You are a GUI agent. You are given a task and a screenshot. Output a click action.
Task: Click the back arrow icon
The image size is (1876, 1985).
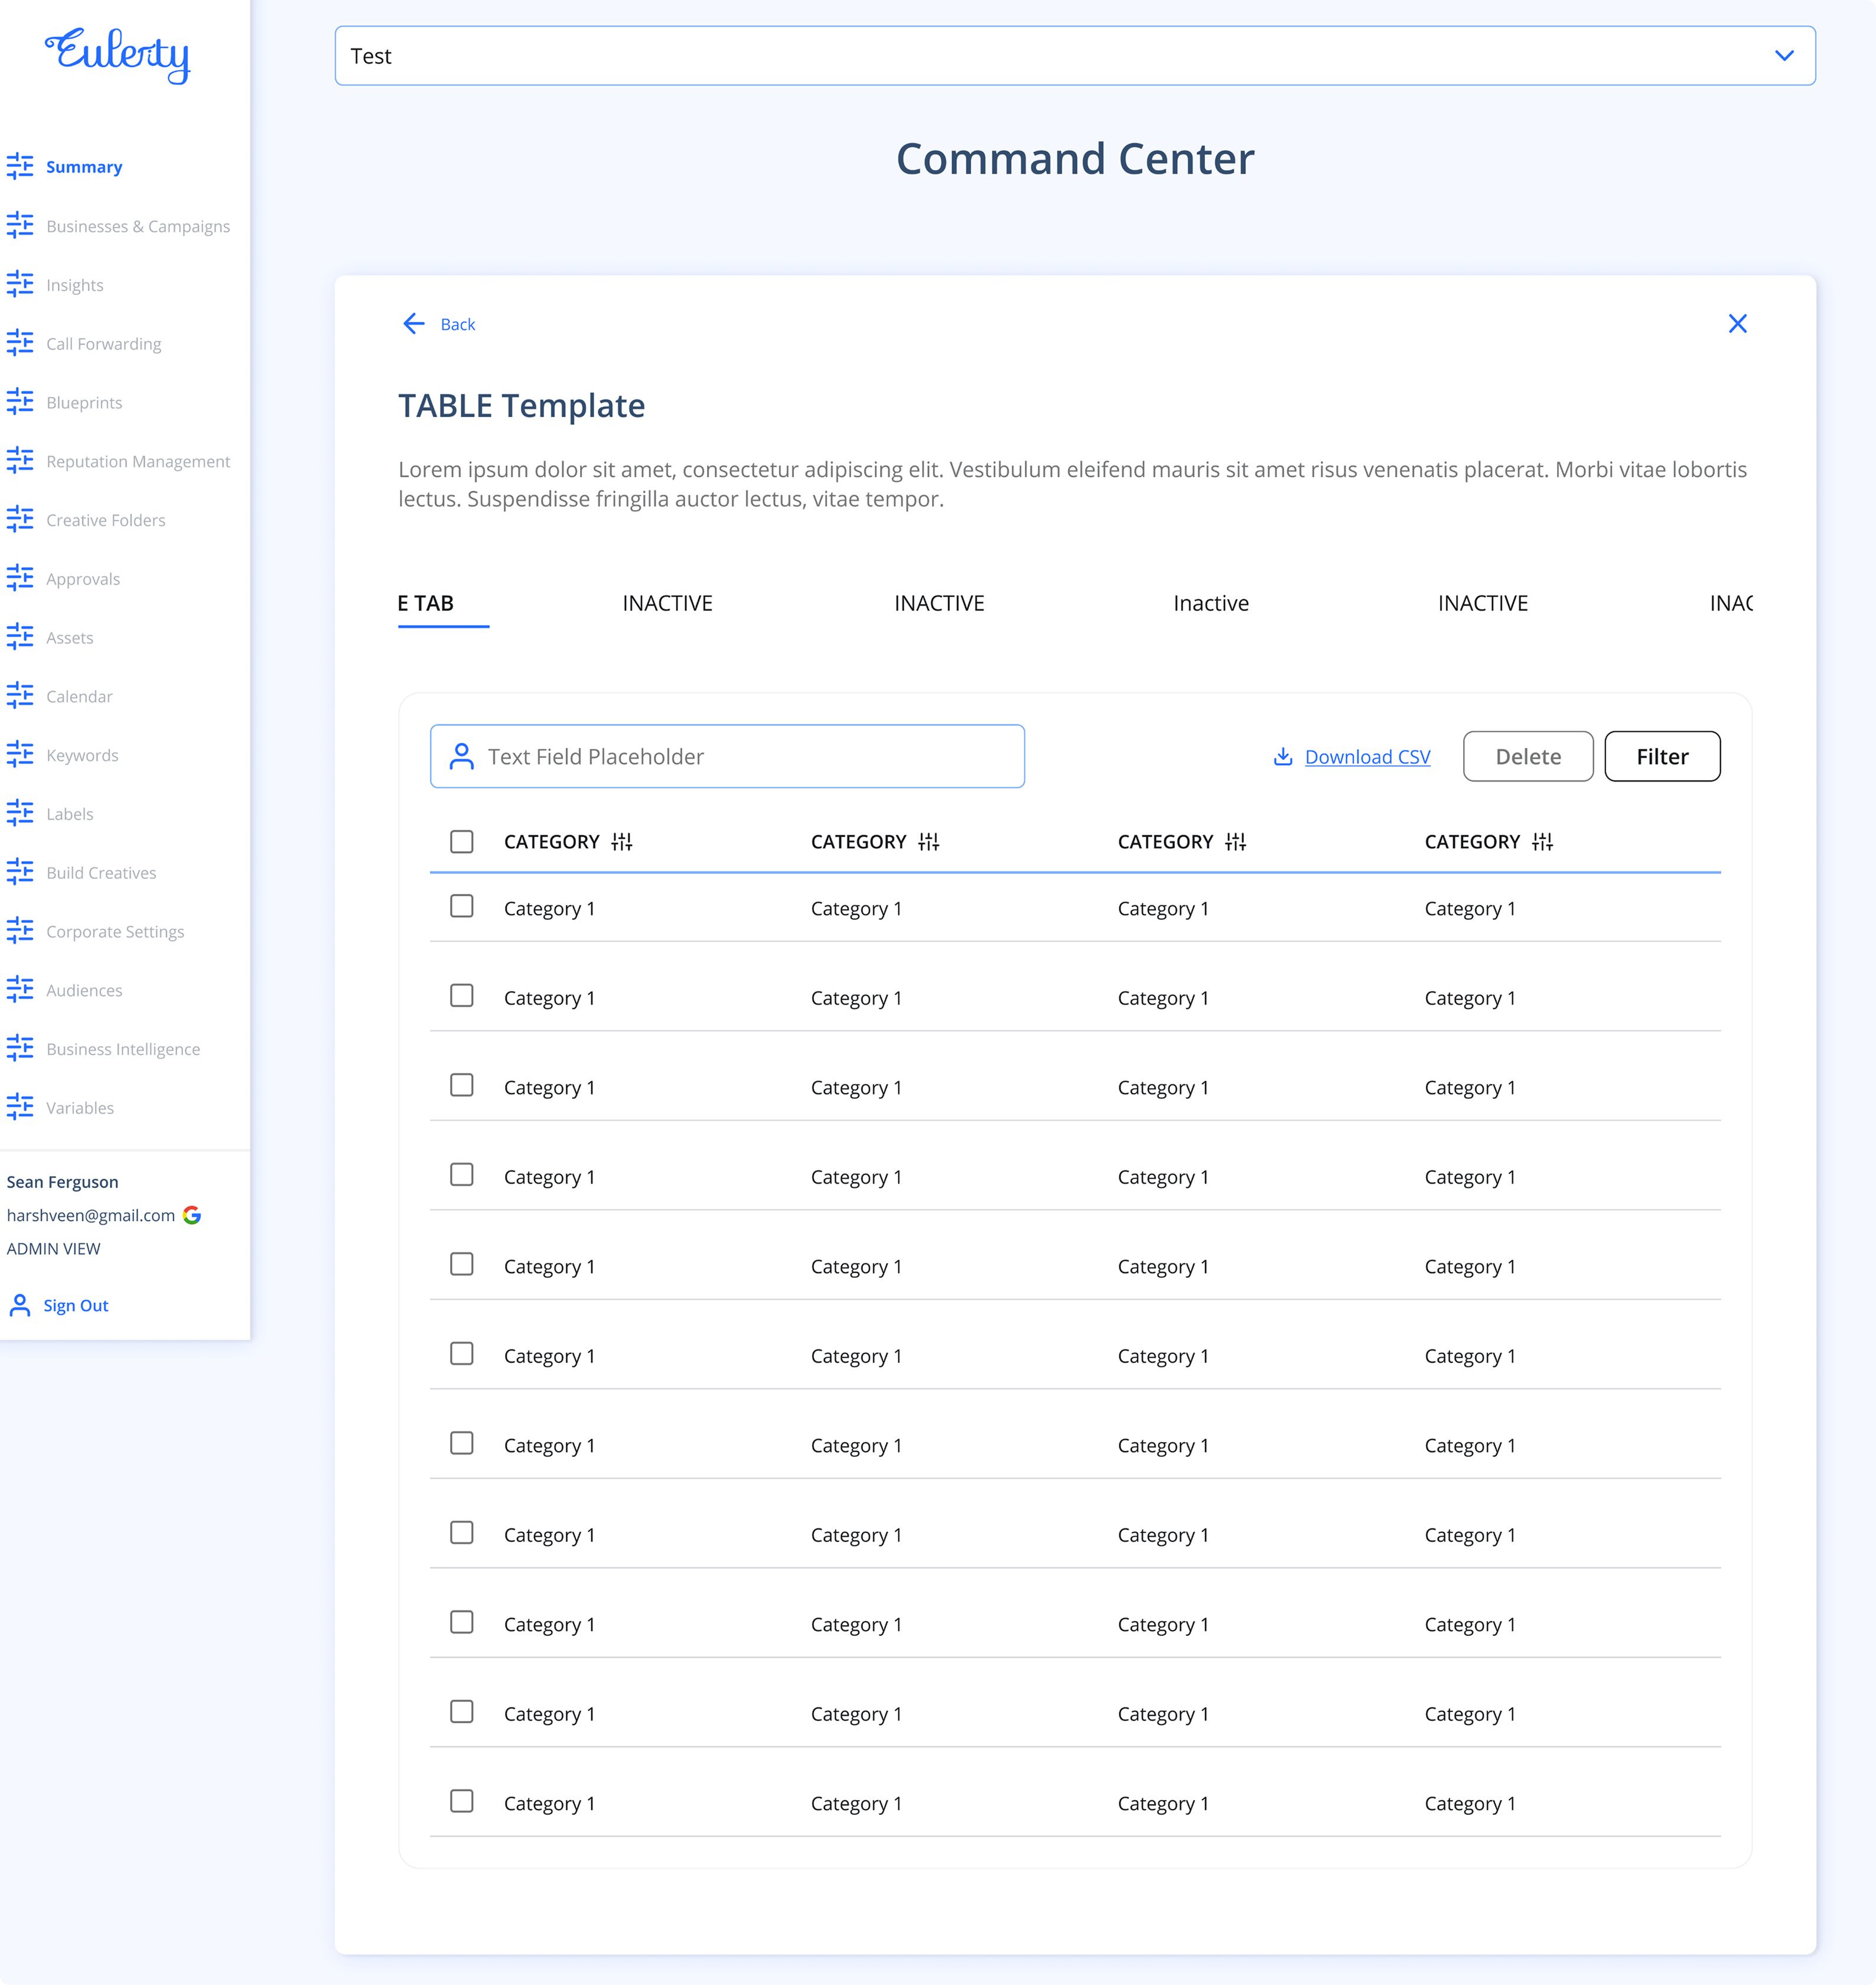pyautogui.click(x=413, y=324)
